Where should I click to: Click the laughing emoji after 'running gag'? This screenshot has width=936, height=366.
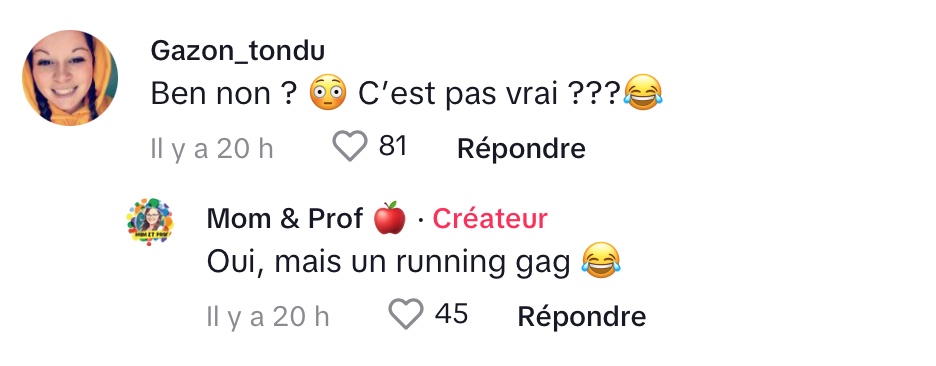click(601, 260)
